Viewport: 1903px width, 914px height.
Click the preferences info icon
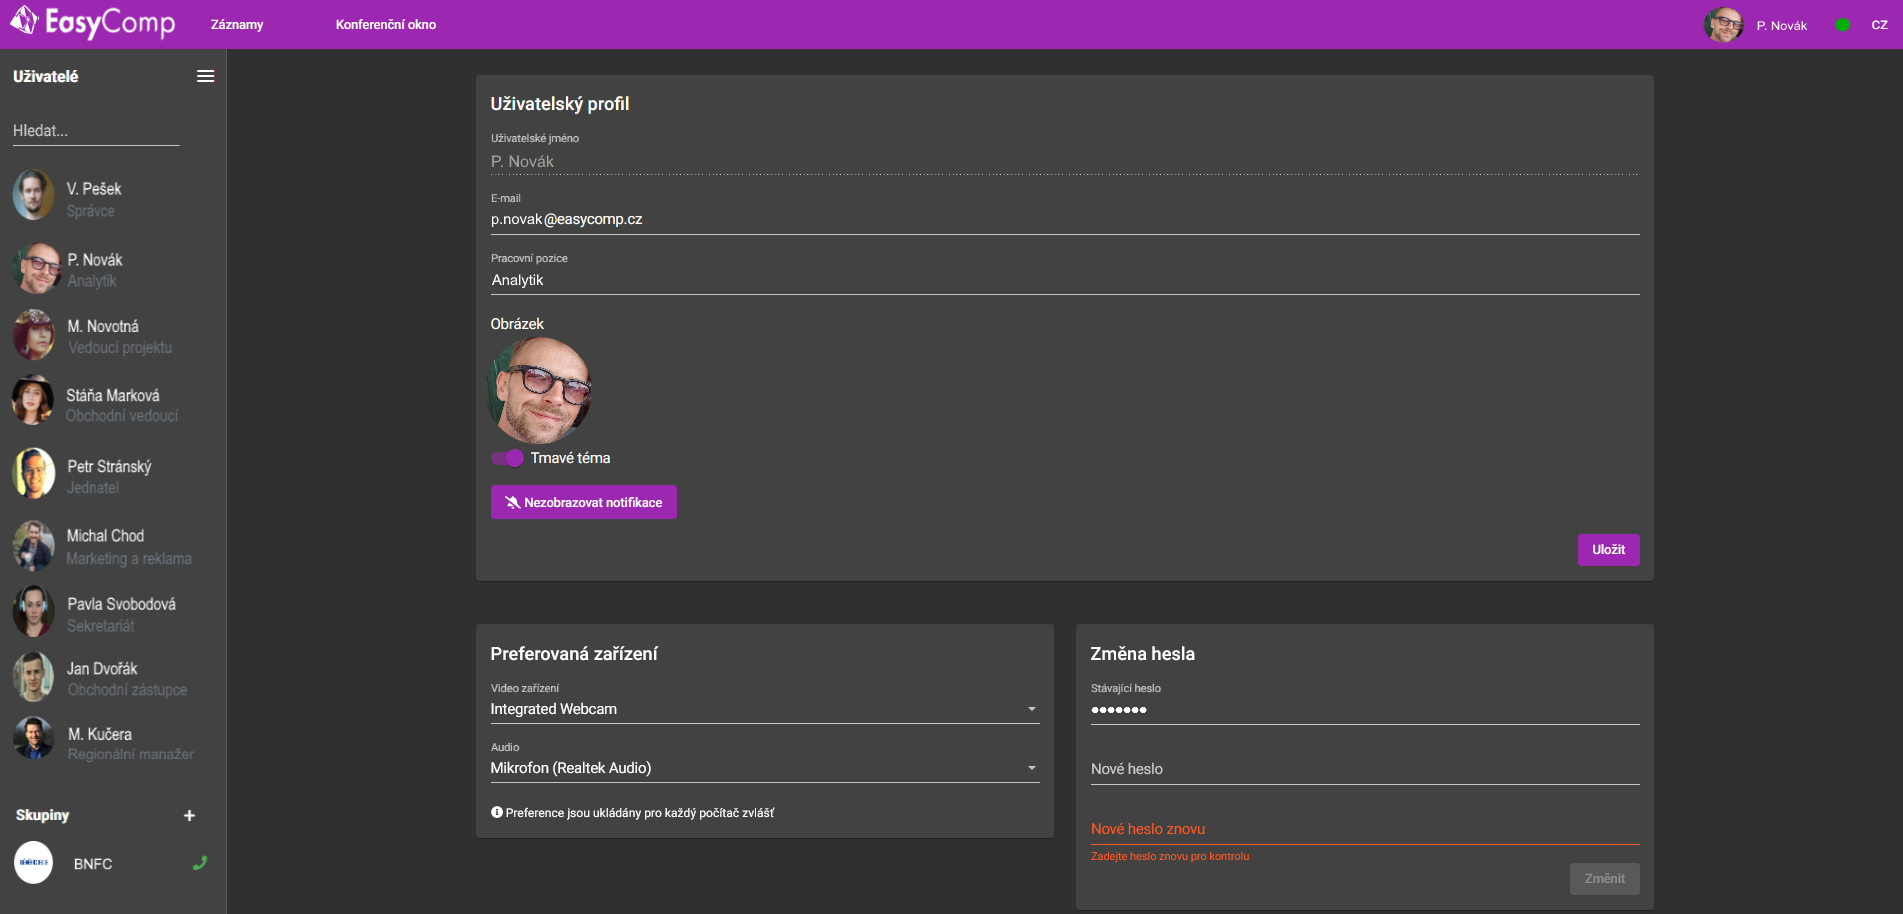(497, 813)
